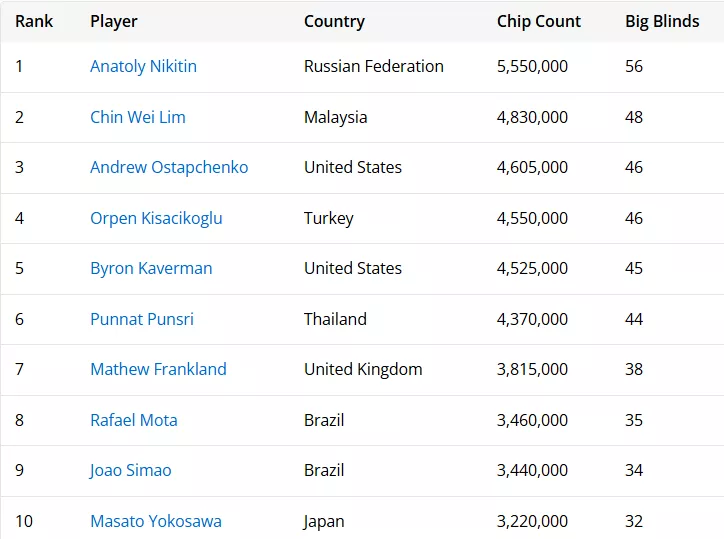Click the Malaysia country cell

click(x=336, y=117)
